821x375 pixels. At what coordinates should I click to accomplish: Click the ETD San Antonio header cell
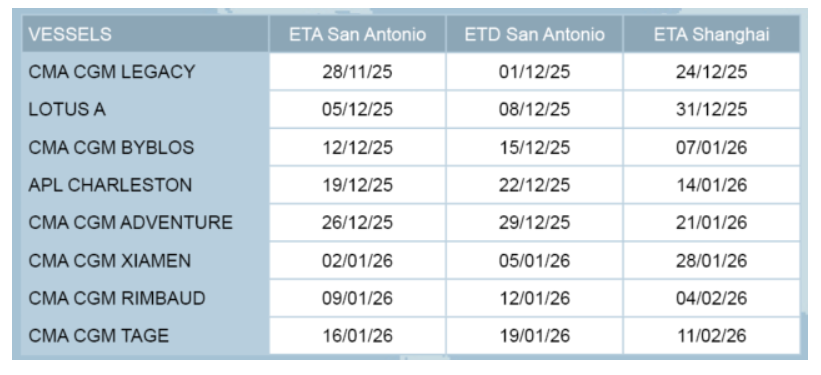534,35
